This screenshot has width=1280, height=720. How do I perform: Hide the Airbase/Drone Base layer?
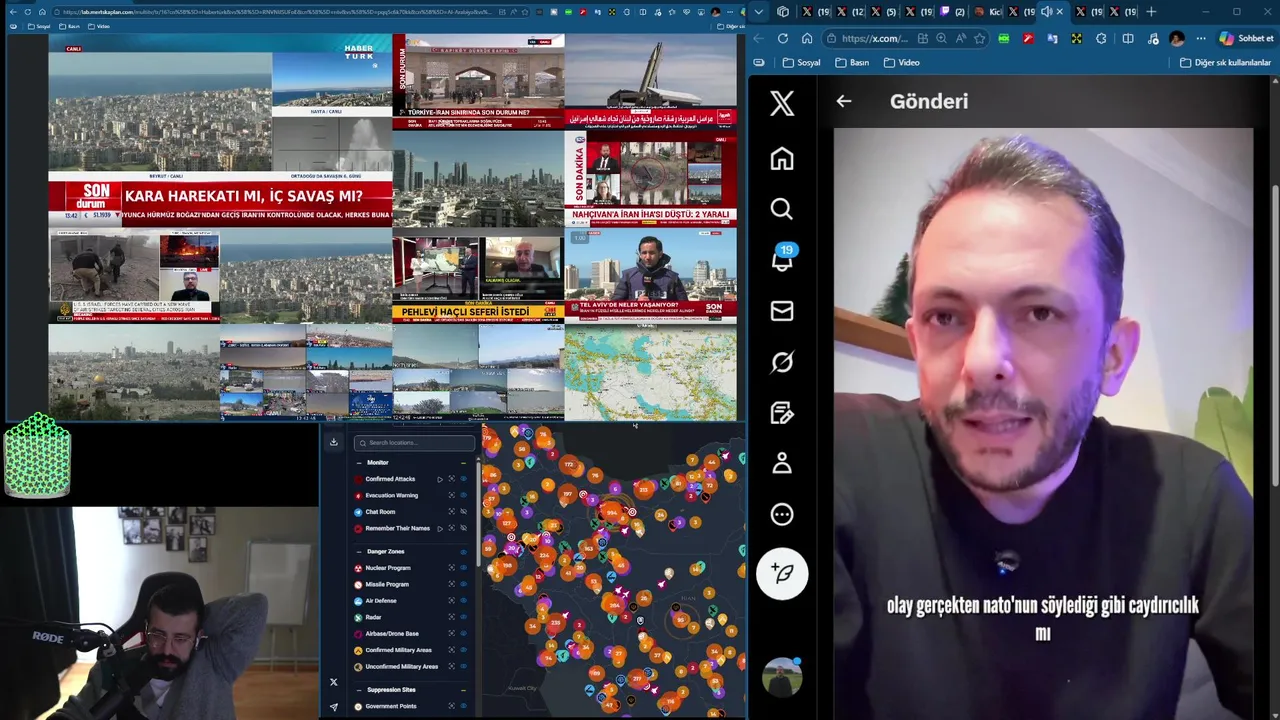(x=463, y=634)
